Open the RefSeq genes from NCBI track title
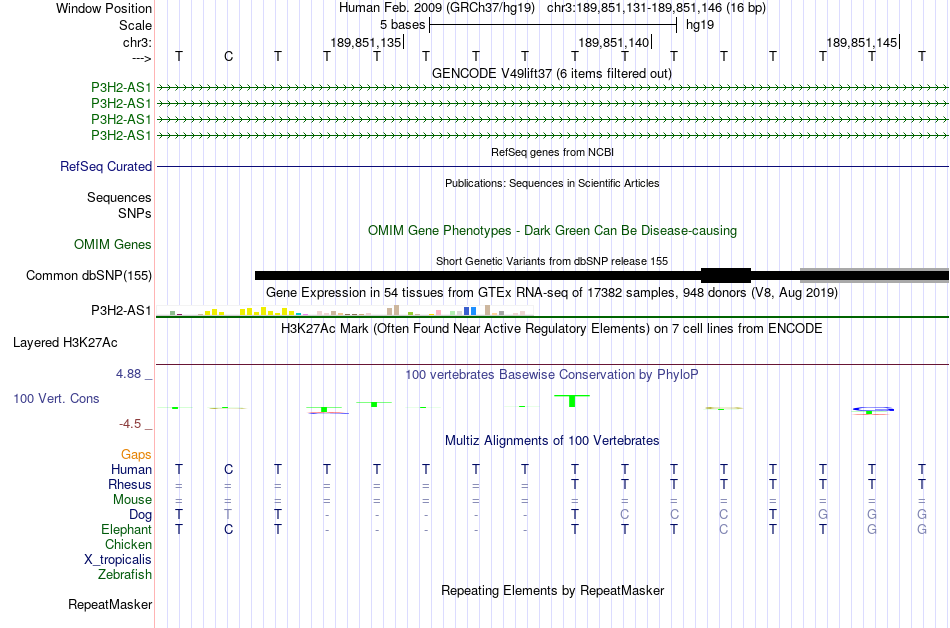 (552, 152)
